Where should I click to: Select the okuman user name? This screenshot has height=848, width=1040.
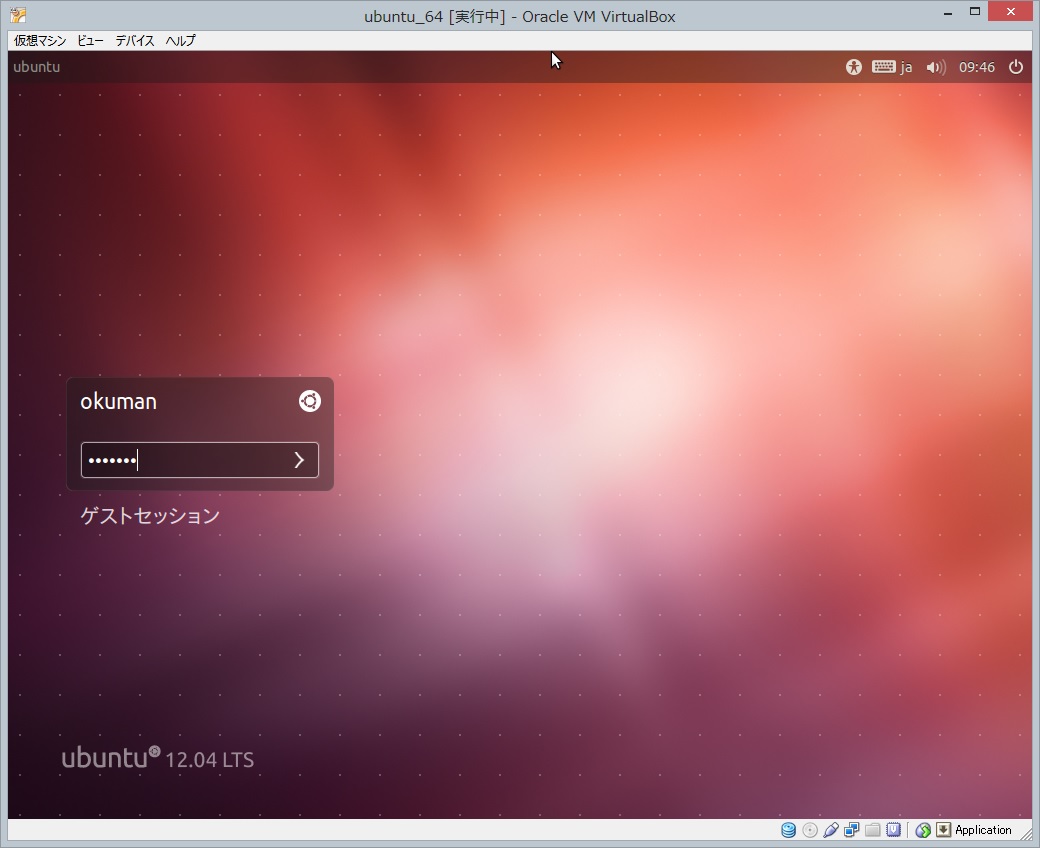tap(119, 402)
